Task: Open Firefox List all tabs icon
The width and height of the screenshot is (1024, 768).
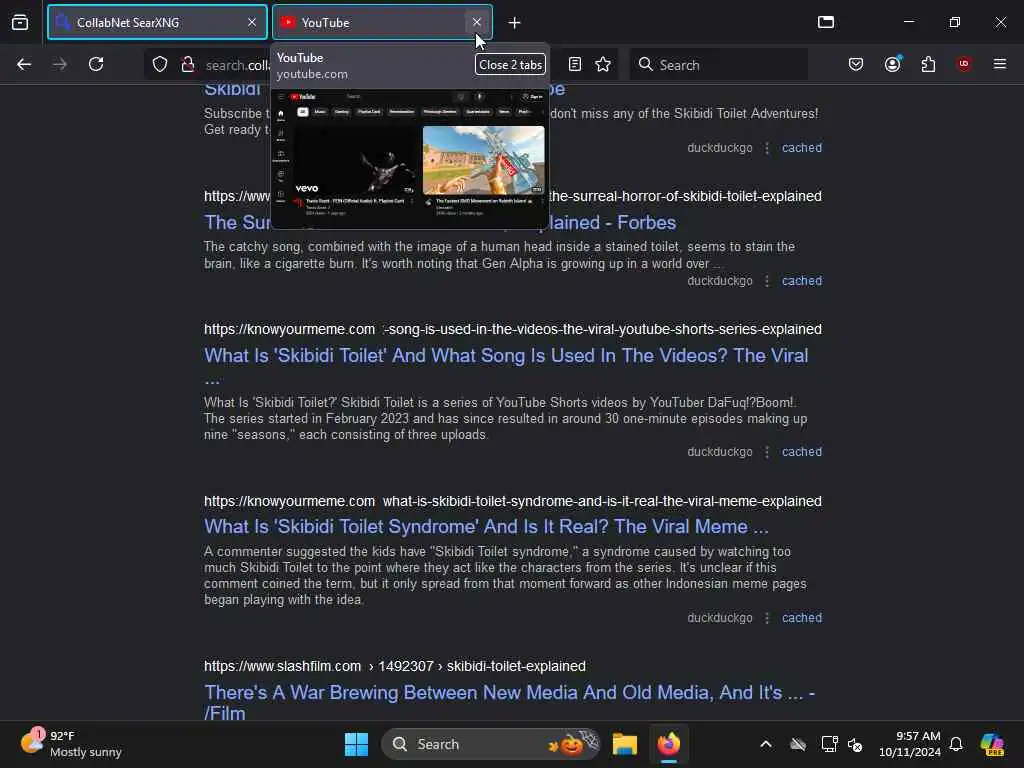Action: point(826,22)
